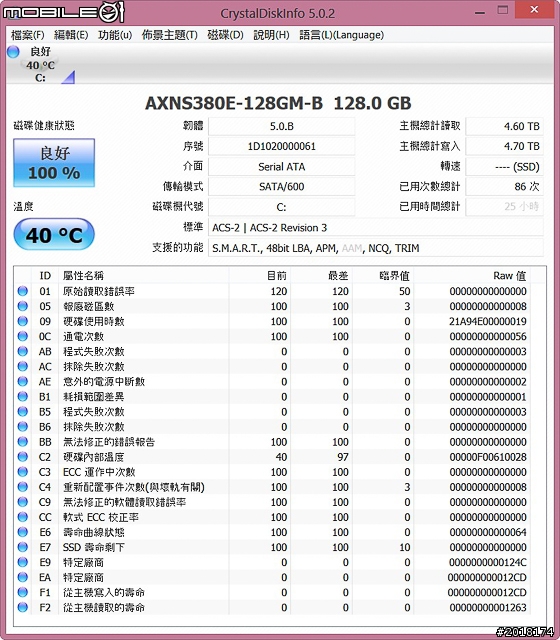Select the 硬碟使用時數 attribute name
Viewport: 560px width, 640px height.
(x=93, y=322)
